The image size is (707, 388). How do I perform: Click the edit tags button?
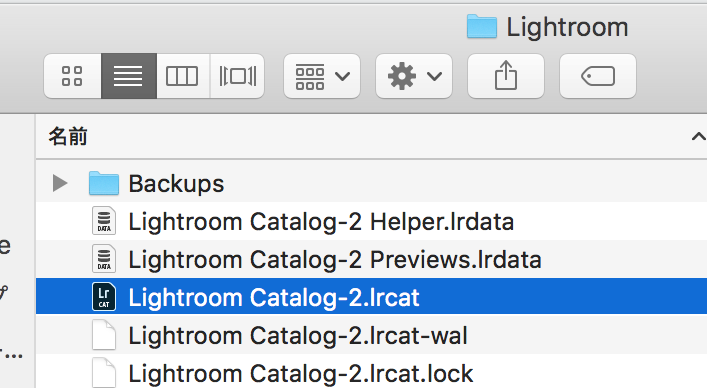click(598, 76)
